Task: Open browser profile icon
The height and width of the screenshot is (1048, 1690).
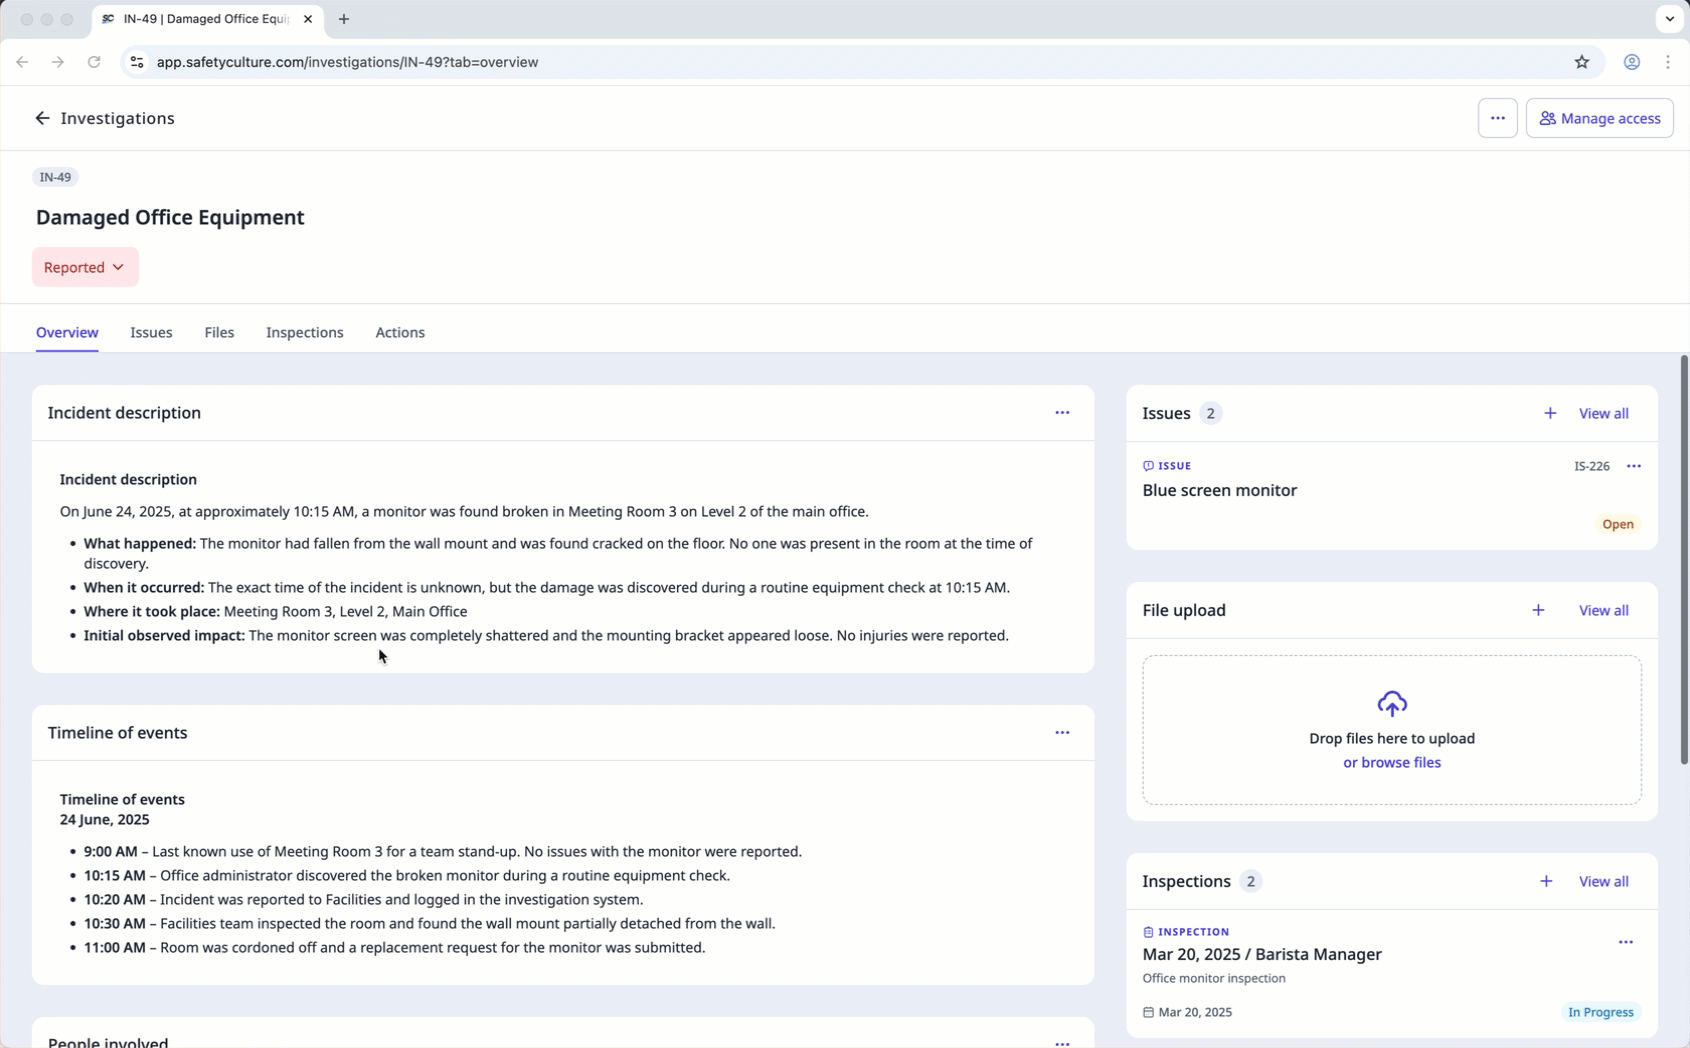Action: click(x=1631, y=62)
